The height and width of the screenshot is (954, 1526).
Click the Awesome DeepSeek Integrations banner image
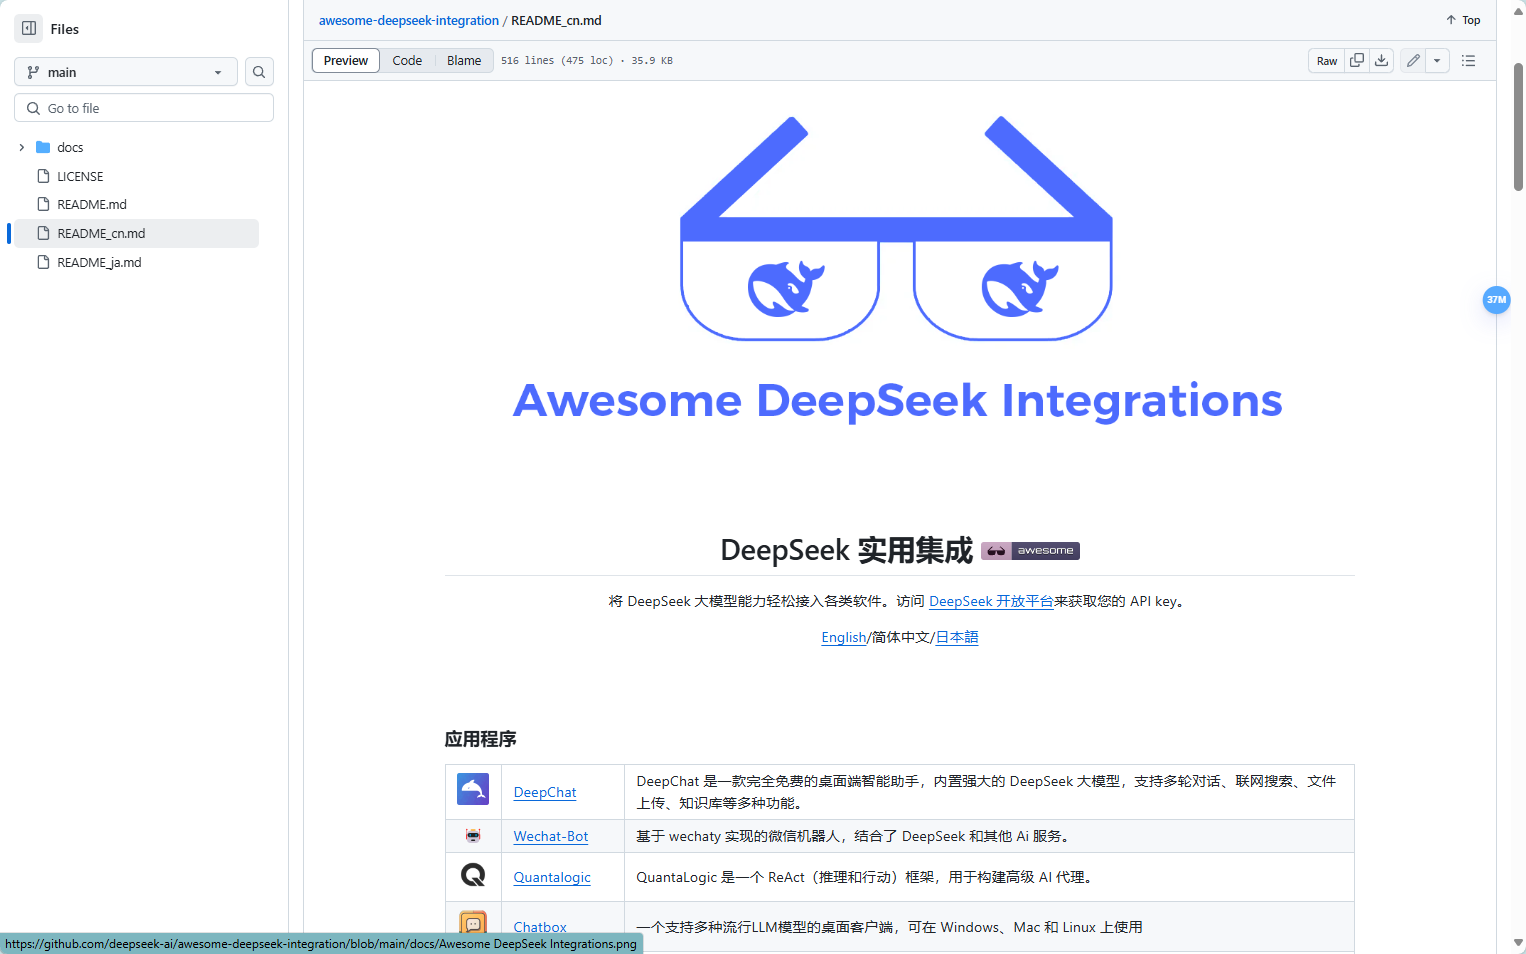pos(897,270)
